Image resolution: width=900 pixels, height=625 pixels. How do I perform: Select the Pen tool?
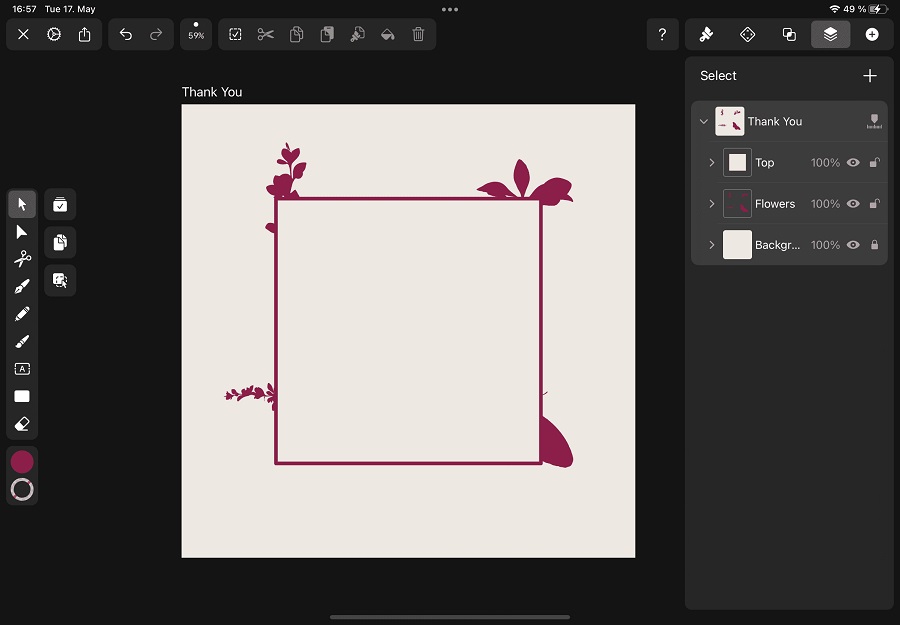[x=22, y=286]
